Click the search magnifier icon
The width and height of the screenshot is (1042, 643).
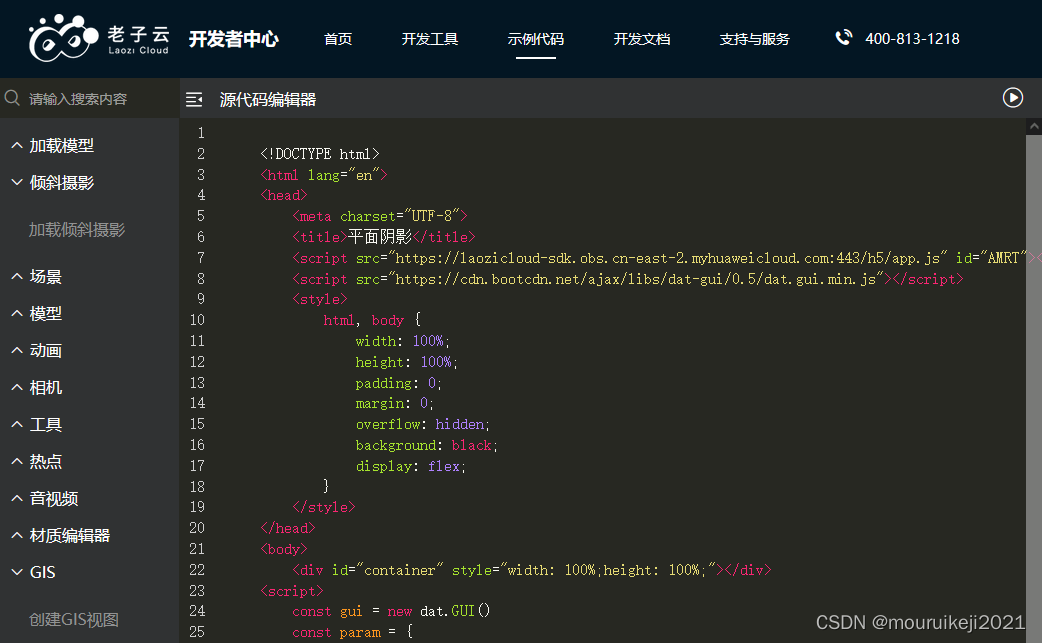click(13, 99)
